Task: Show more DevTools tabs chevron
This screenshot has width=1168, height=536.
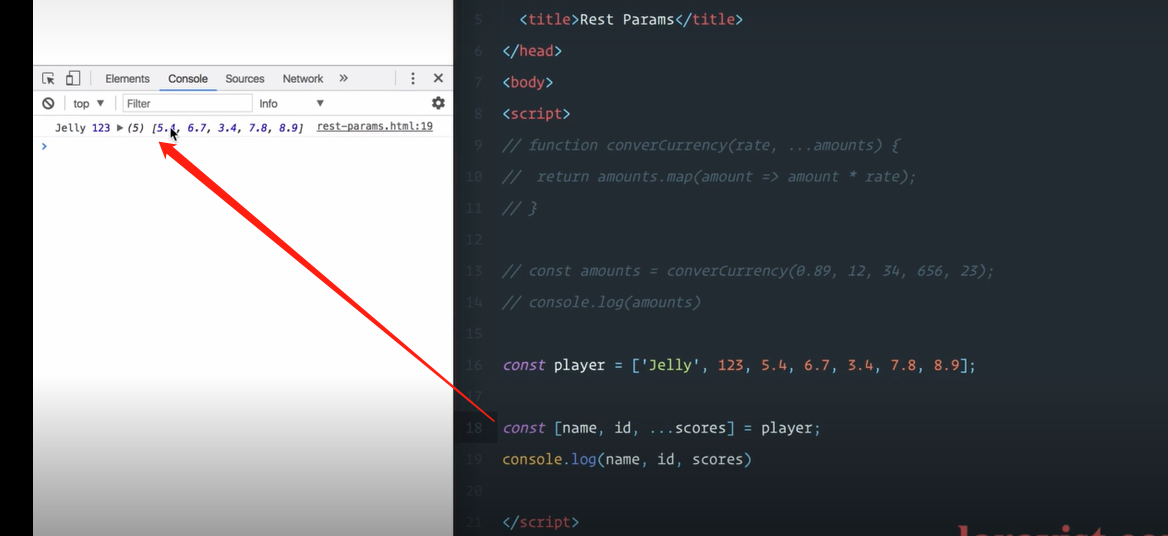Action: click(x=343, y=78)
